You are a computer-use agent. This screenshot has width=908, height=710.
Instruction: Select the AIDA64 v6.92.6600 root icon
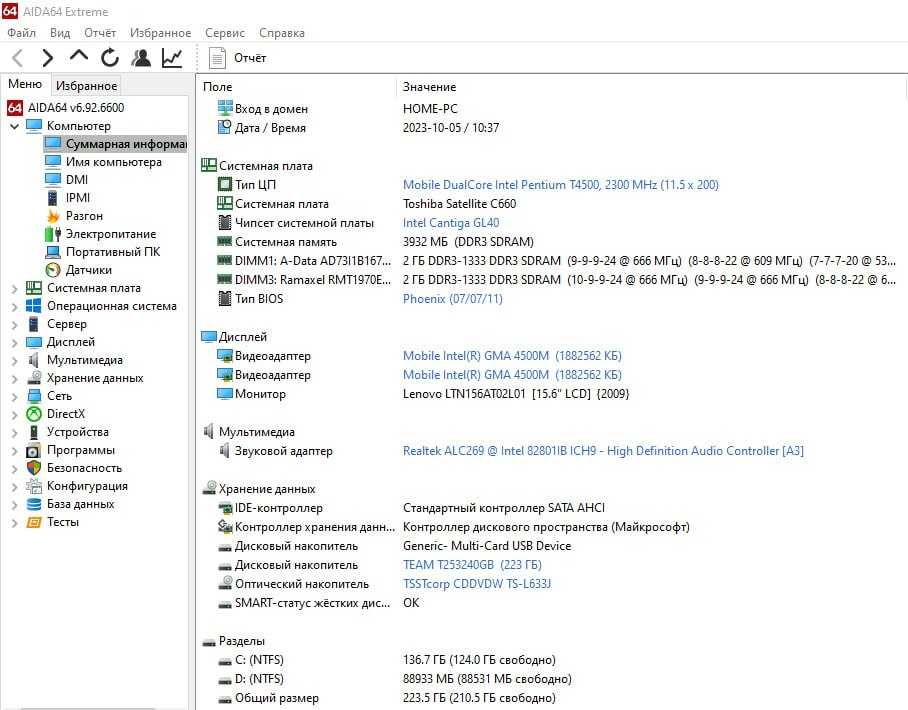pyautogui.click(x=14, y=108)
